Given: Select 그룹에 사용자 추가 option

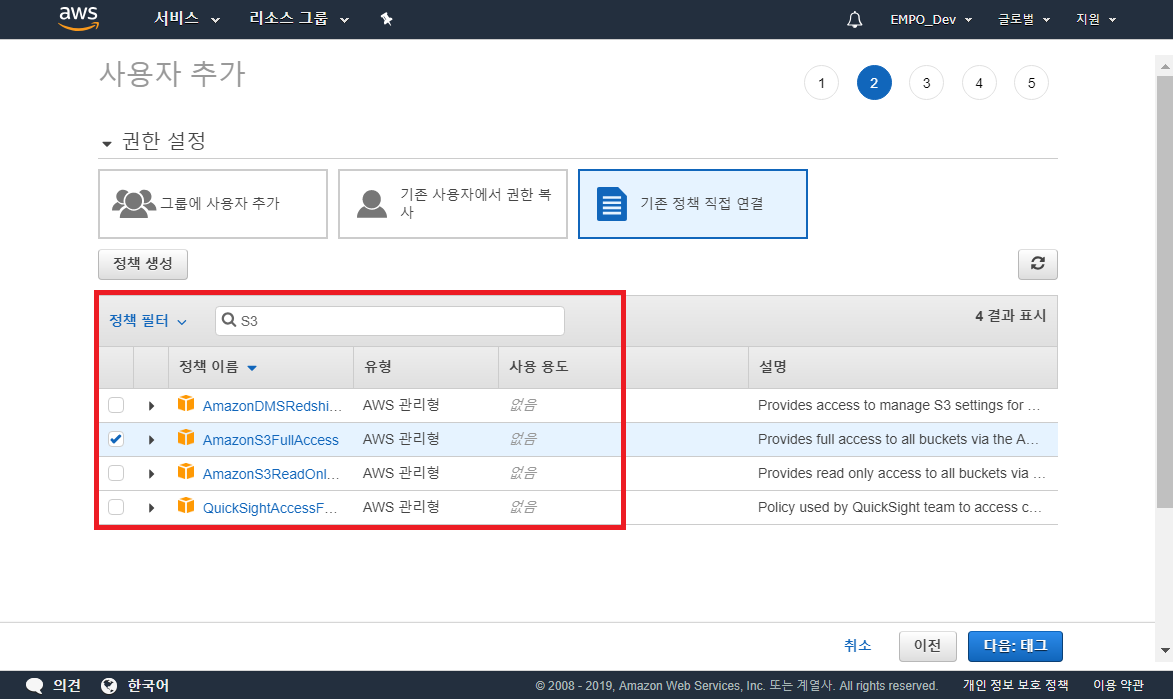Looking at the screenshot, I should (x=213, y=204).
